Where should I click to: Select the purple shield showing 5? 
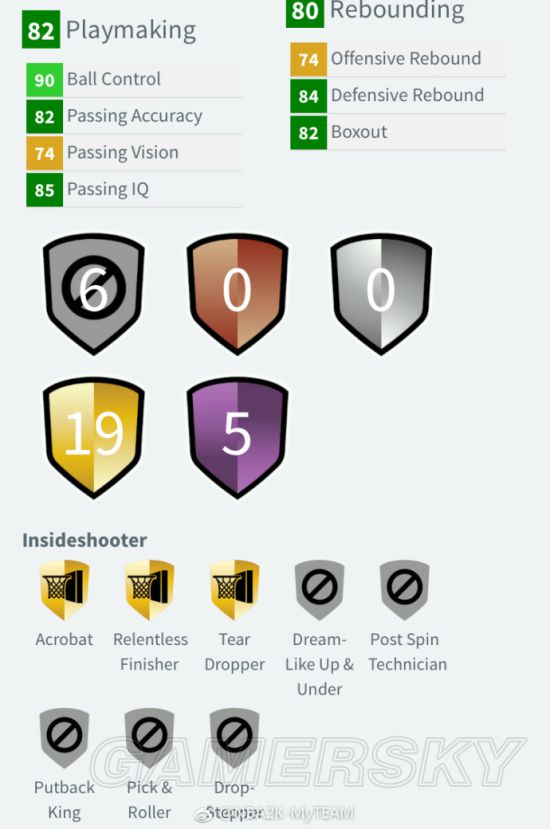[x=237, y=437]
